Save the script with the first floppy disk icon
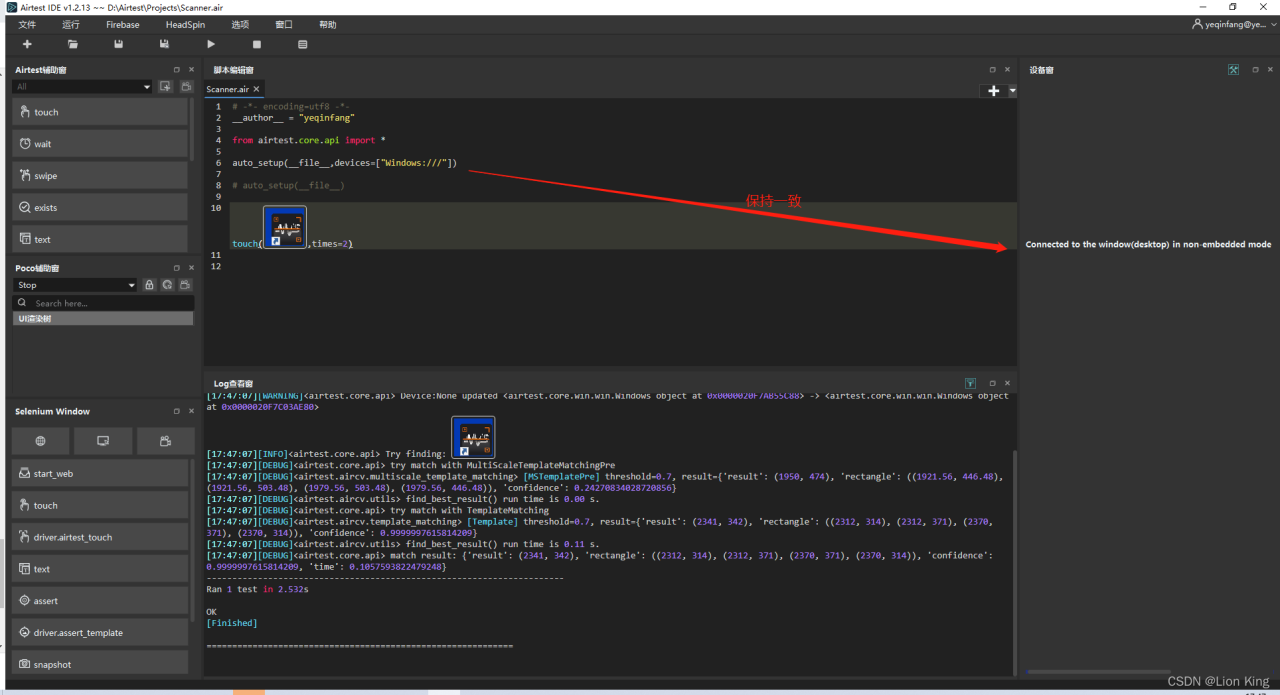1280x695 pixels. 119,44
